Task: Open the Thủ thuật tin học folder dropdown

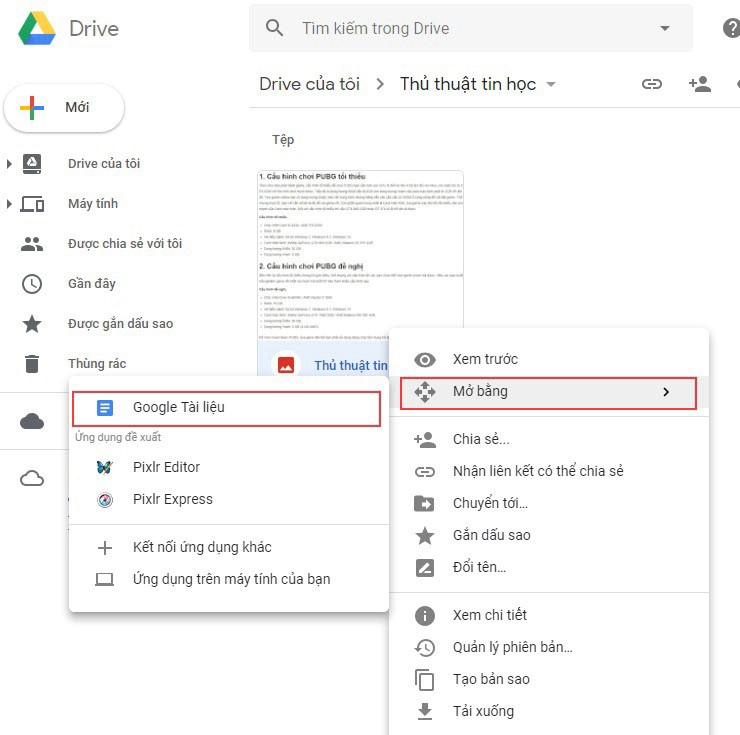Action: tap(551, 85)
